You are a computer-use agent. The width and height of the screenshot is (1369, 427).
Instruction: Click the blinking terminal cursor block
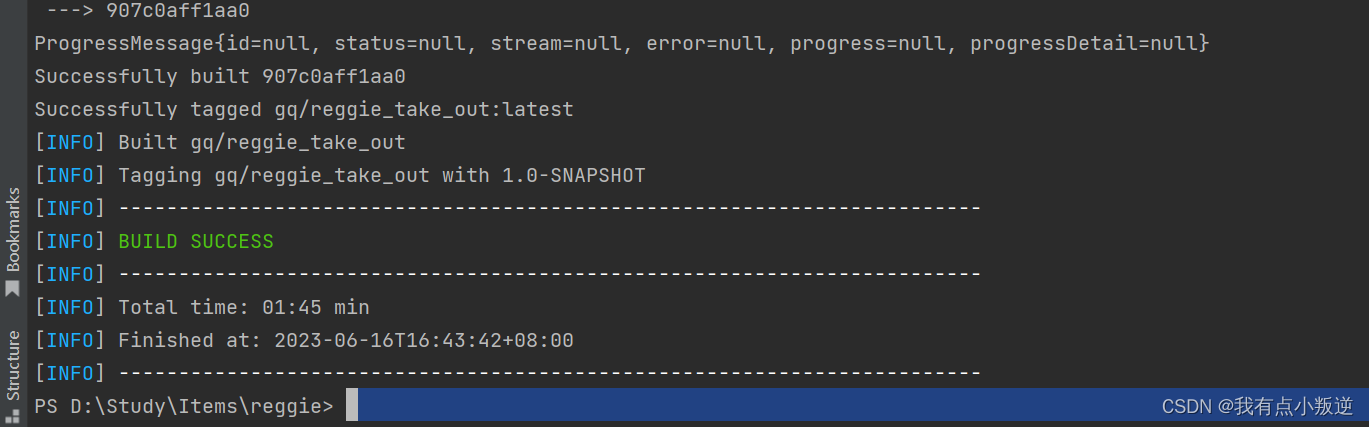(352, 406)
